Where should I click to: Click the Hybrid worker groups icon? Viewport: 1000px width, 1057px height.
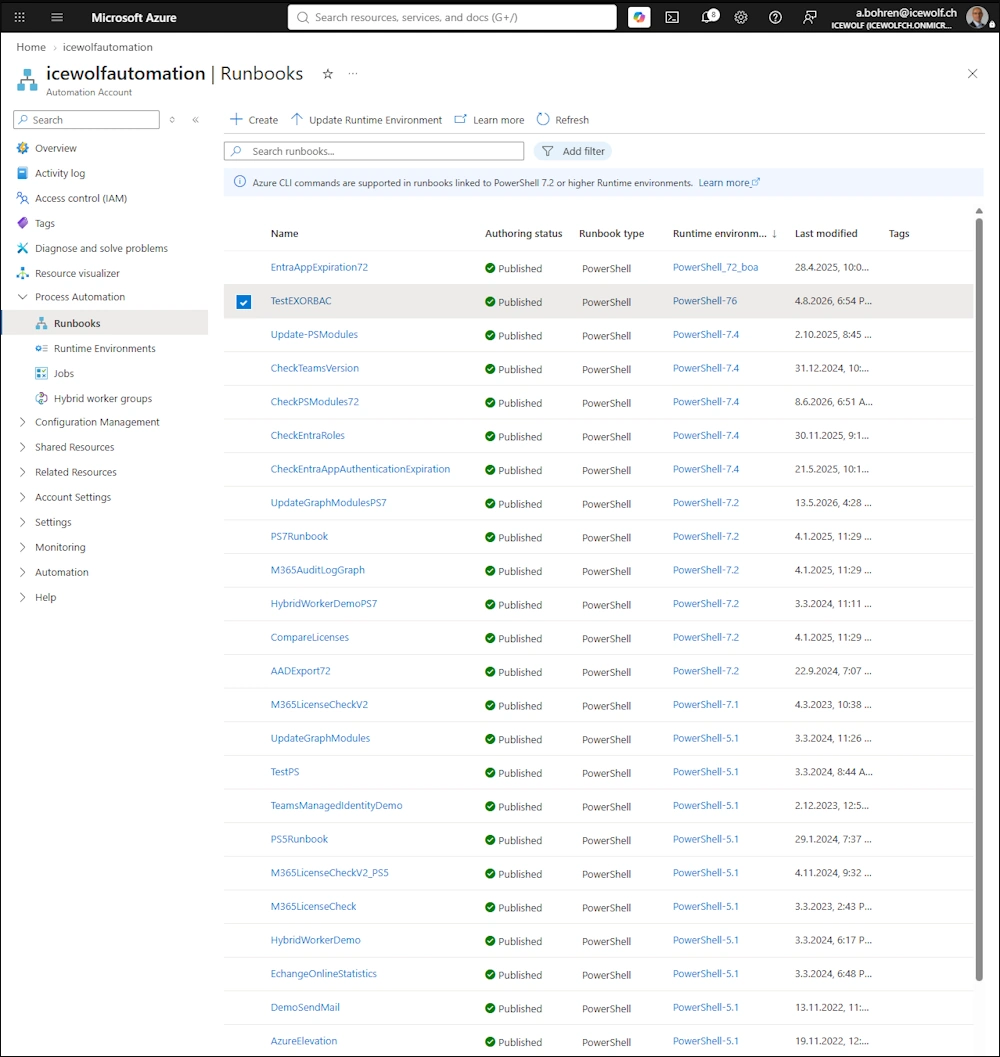point(42,398)
